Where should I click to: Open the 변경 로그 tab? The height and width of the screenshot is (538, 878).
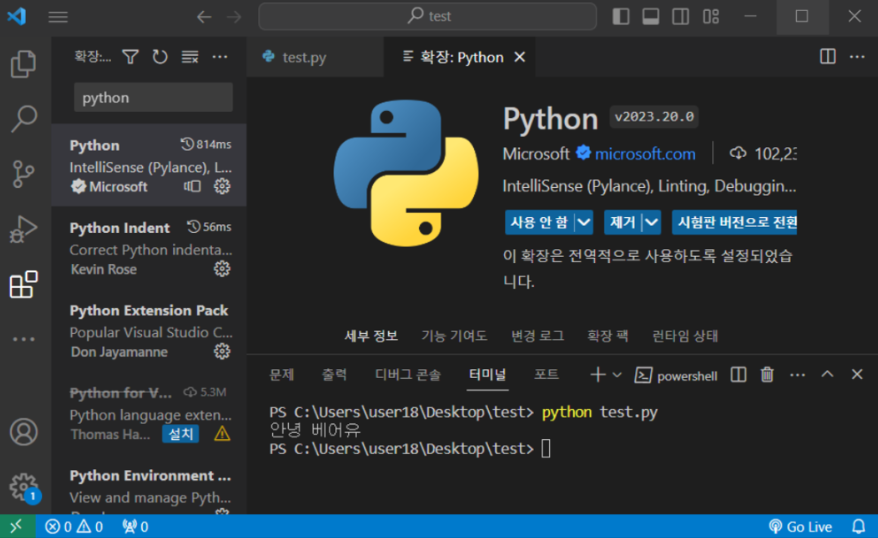(538, 336)
